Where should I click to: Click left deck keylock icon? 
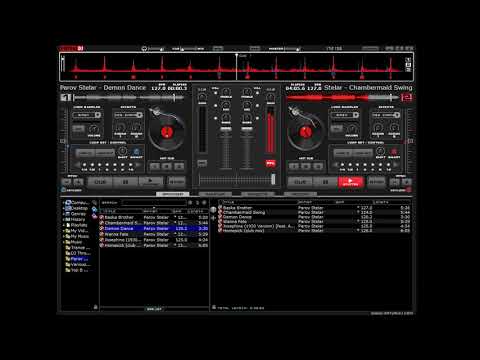pos(63,190)
